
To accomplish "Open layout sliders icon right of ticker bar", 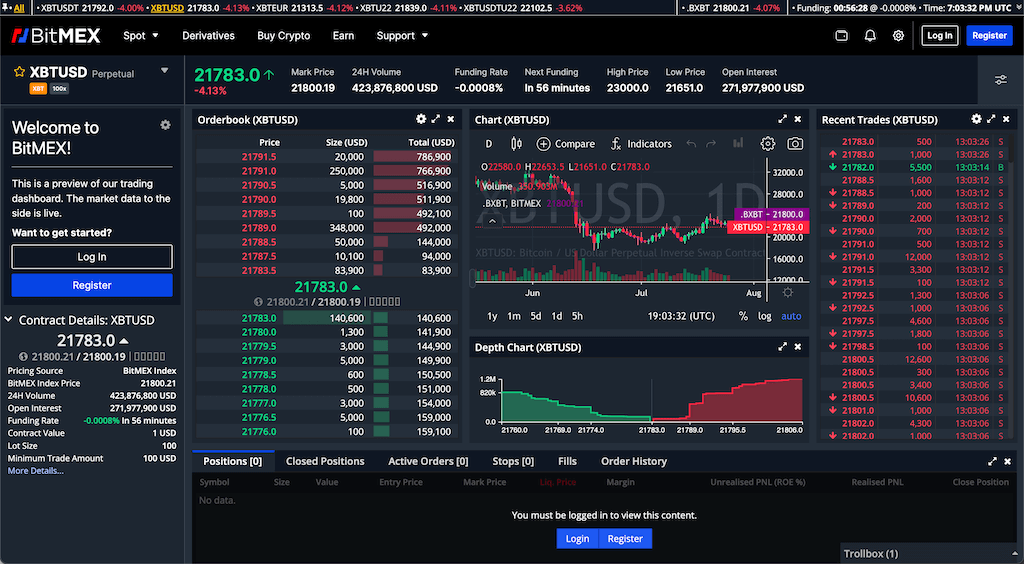I will click(1000, 80).
